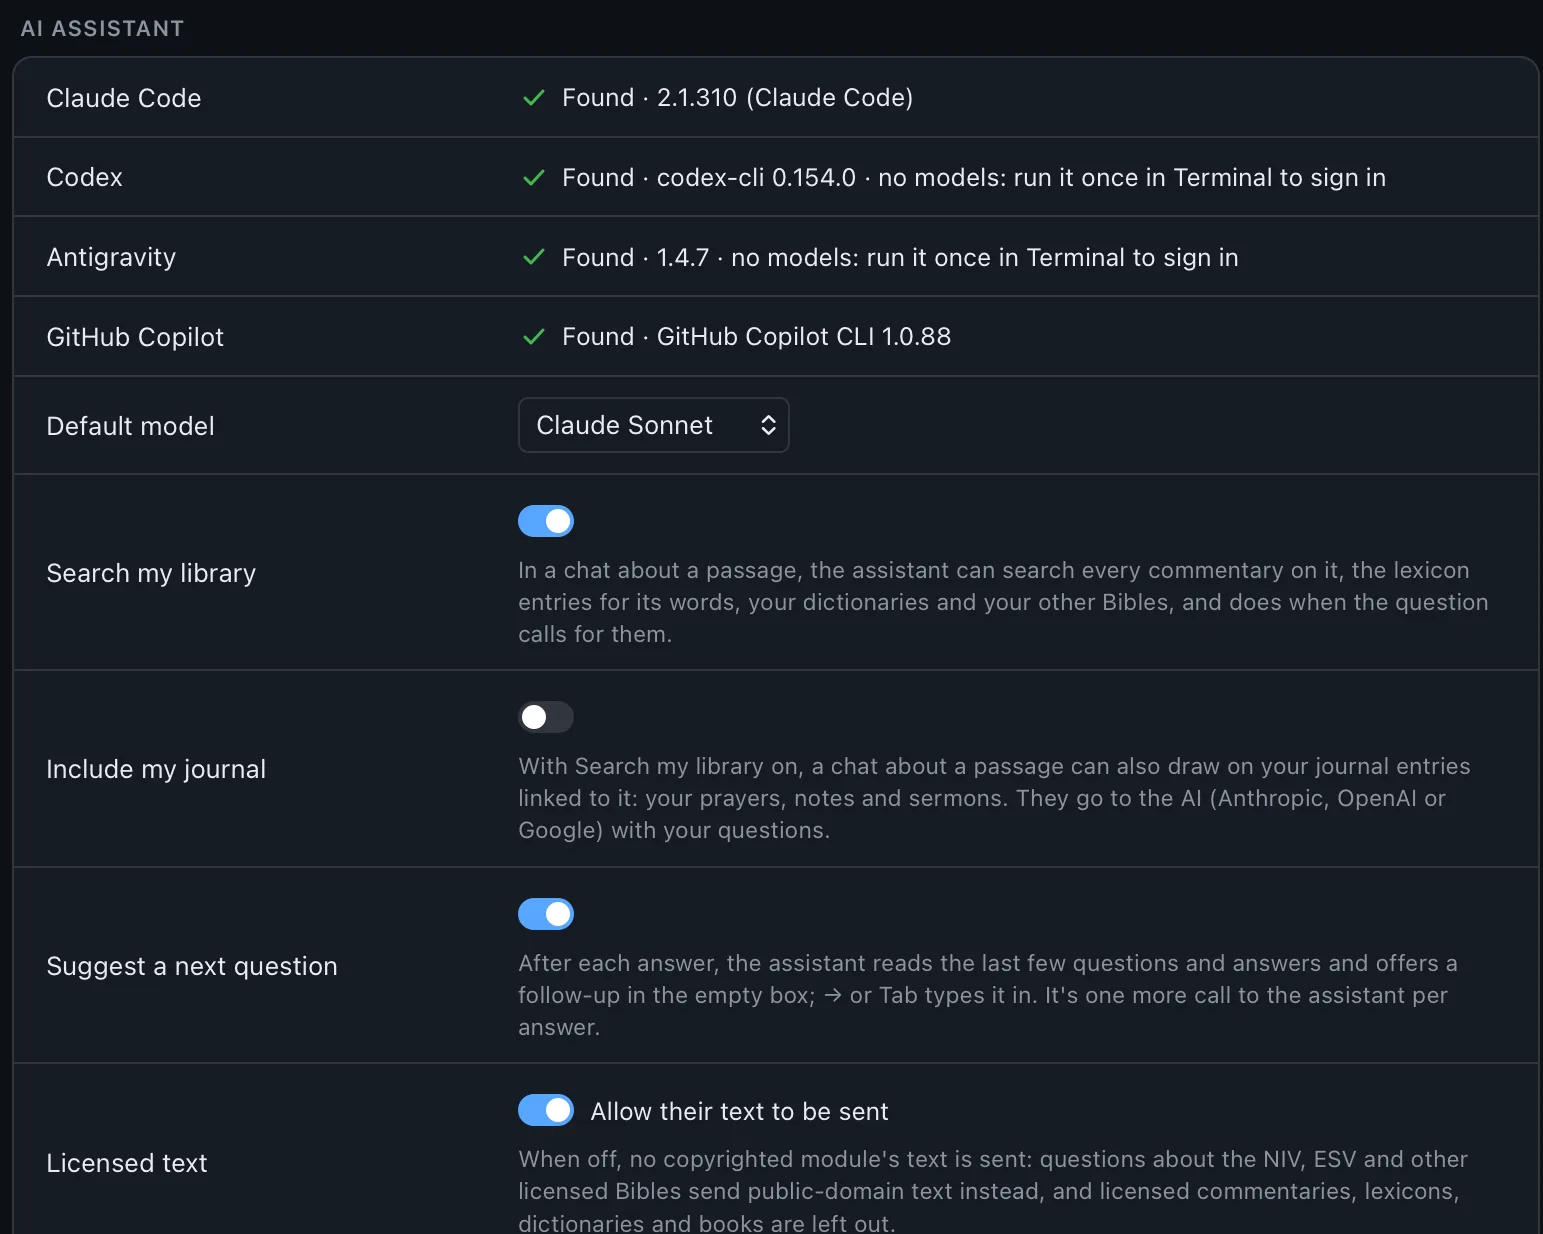The width and height of the screenshot is (1543, 1234).
Task: Open the Default model Claude Sonnet dropdown
Action: coord(654,425)
